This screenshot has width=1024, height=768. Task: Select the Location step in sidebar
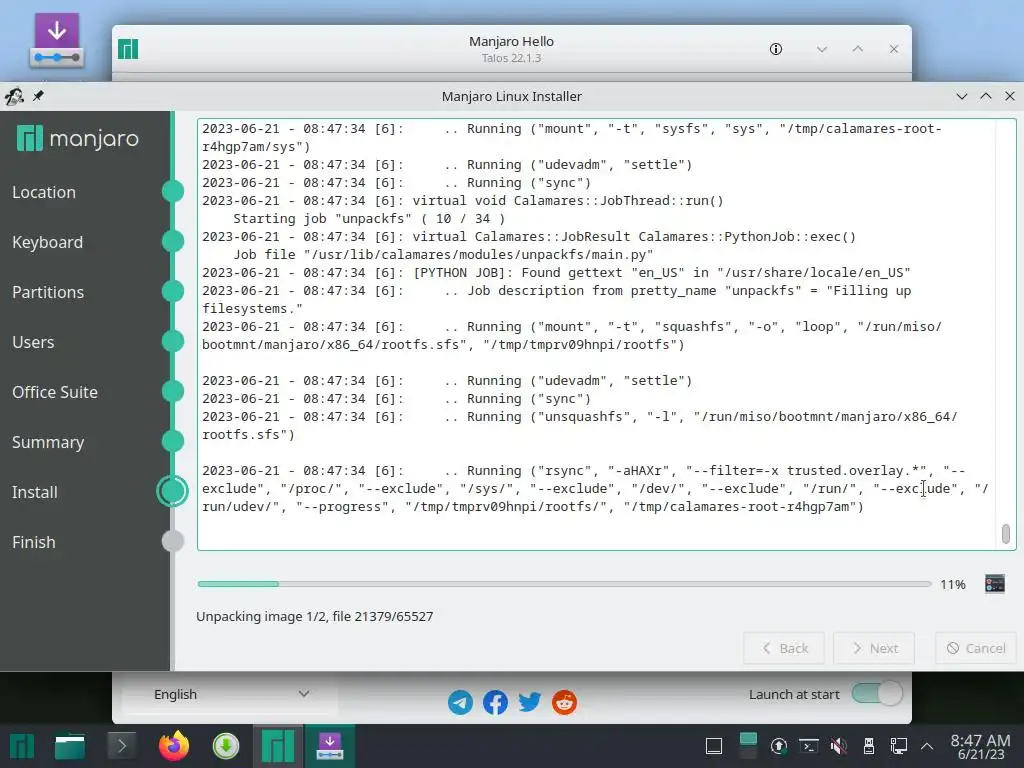click(44, 192)
